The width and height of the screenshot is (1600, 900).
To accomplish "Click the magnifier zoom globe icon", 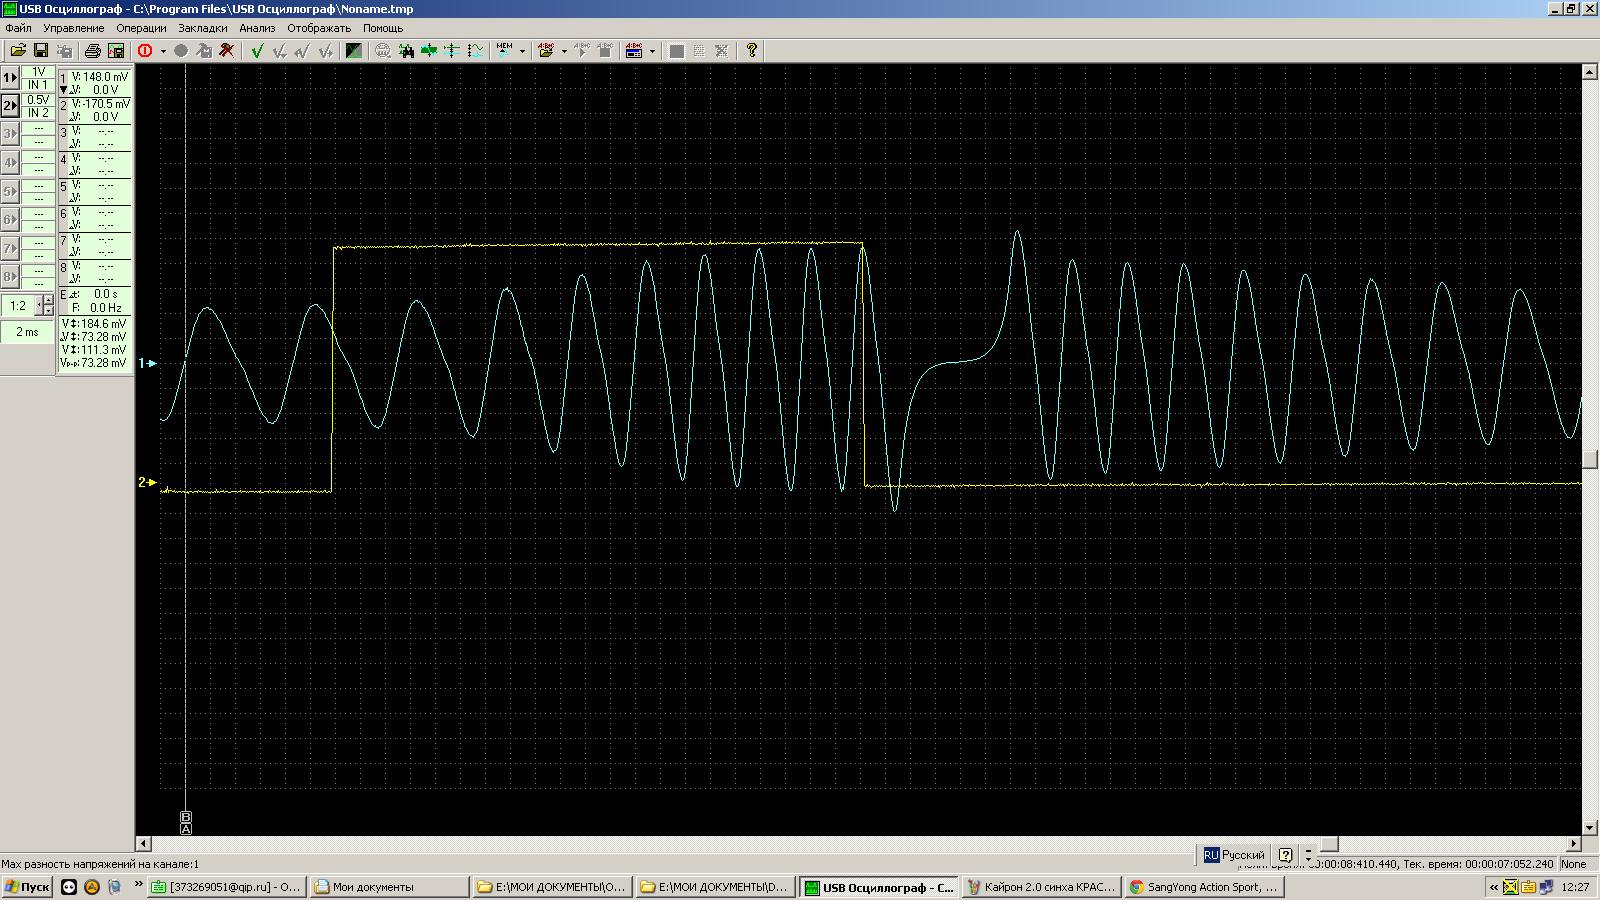I will pos(383,50).
